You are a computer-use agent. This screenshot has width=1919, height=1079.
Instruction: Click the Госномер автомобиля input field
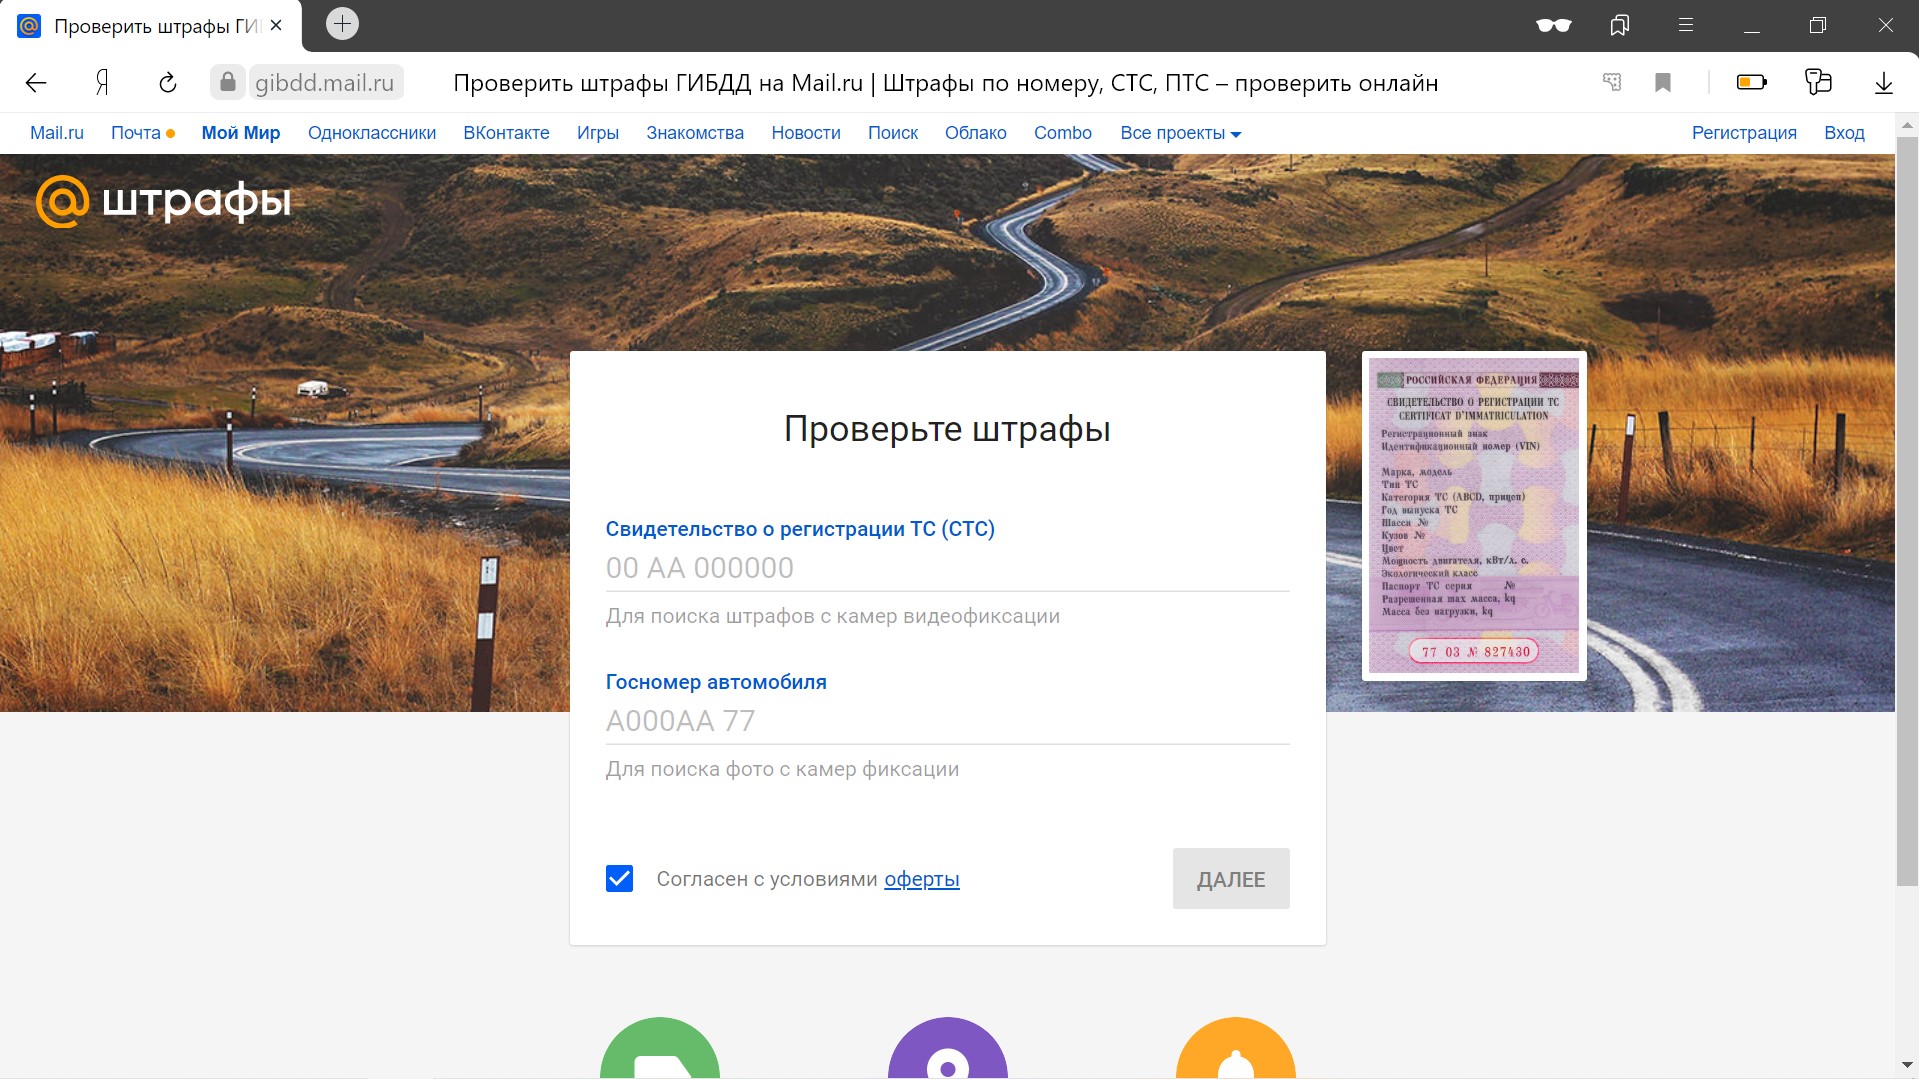(946, 721)
